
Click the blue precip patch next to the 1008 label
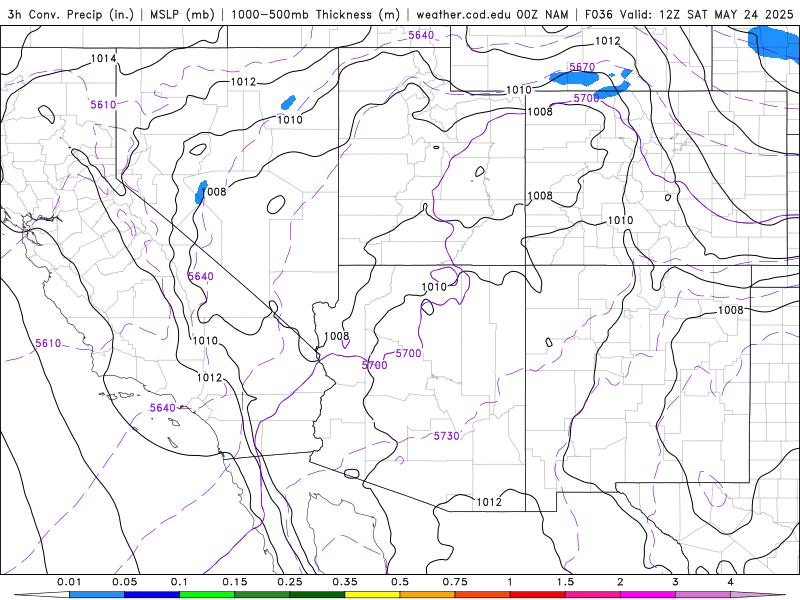tap(201, 192)
